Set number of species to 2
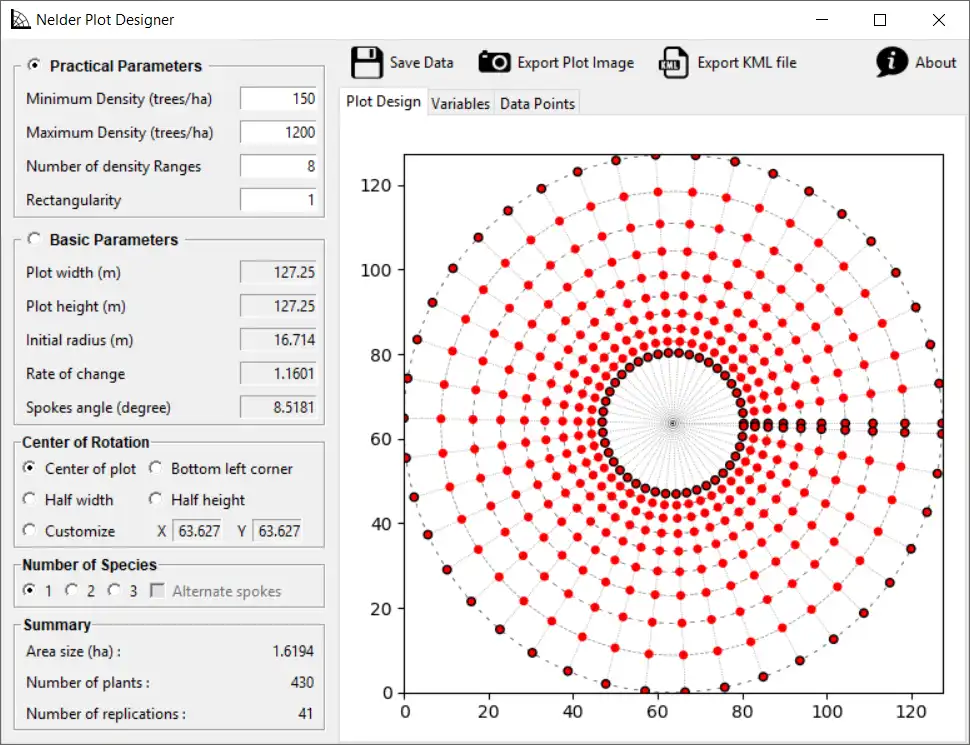Viewport: 970px width, 745px height. (x=72, y=590)
